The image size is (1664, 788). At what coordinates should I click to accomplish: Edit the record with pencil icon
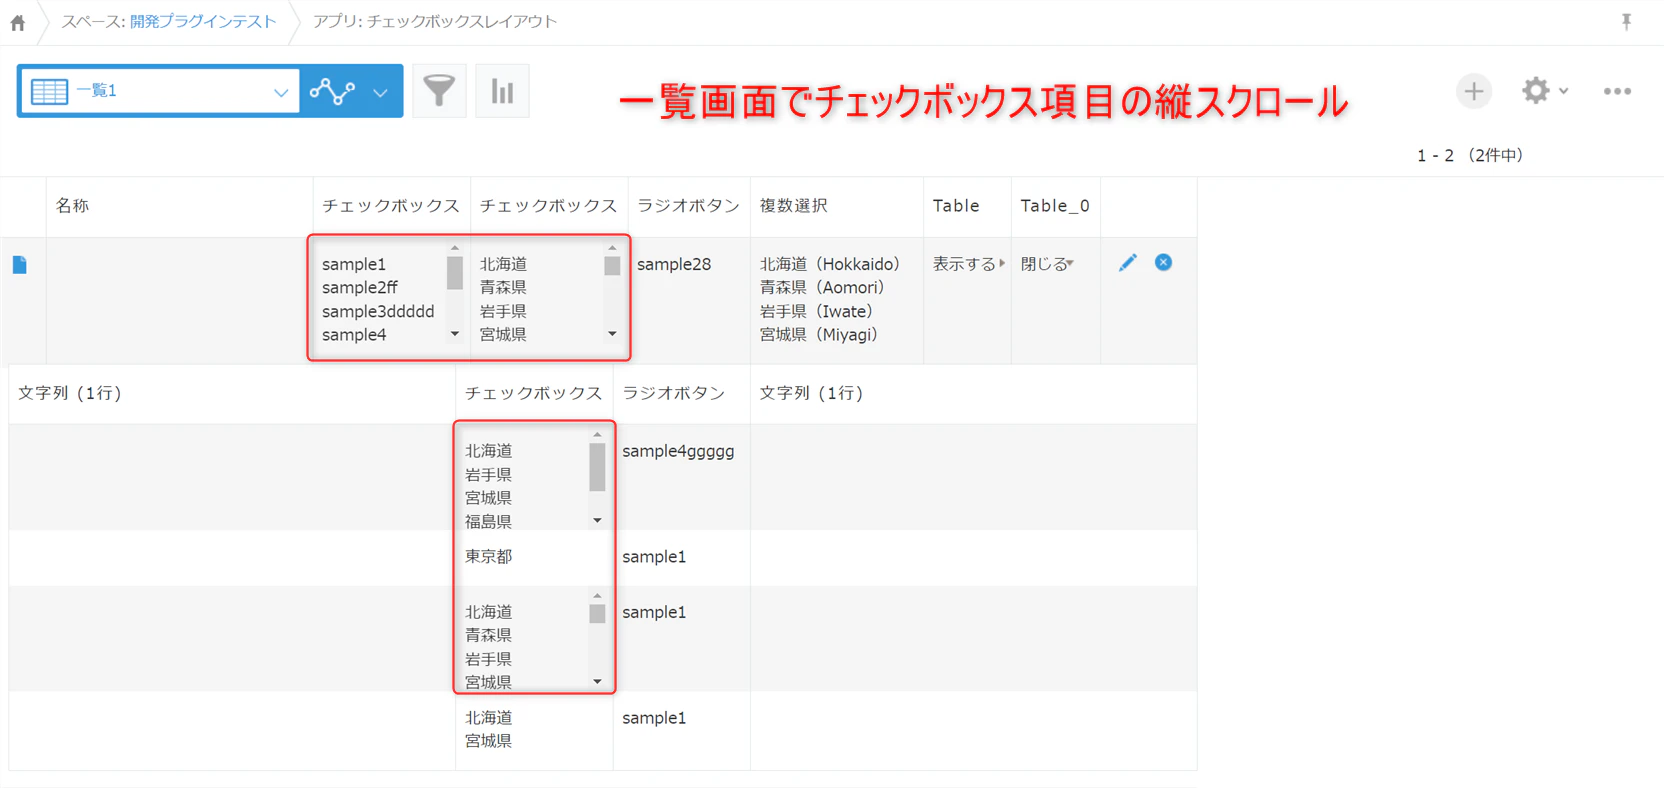1128,262
